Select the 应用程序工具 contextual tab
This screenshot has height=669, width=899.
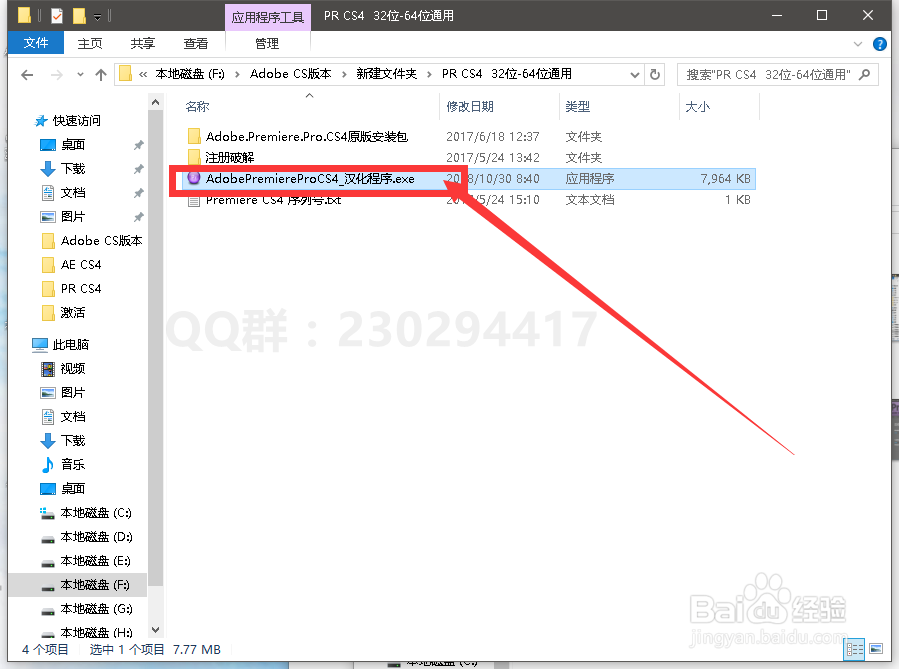coord(268,17)
